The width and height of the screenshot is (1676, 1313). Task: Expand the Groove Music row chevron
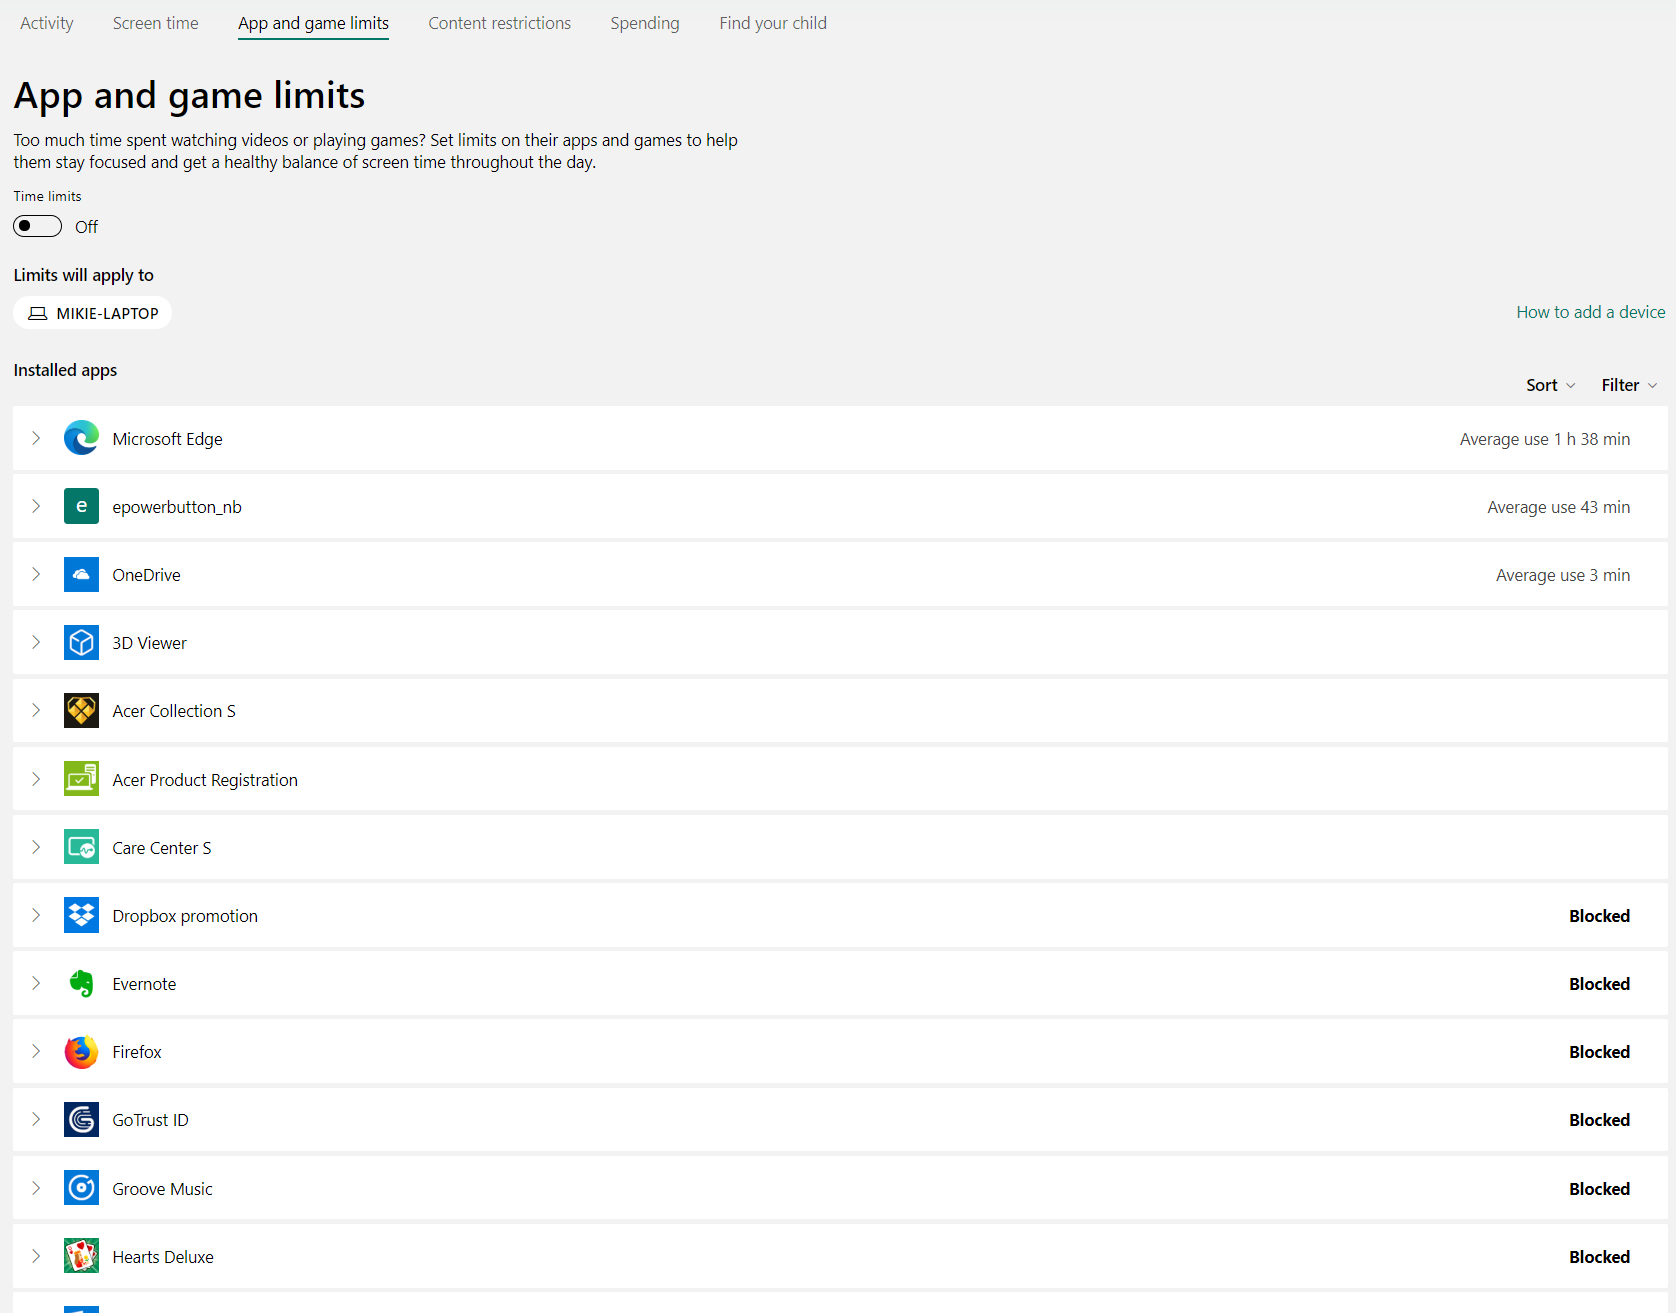pos(36,1188)
